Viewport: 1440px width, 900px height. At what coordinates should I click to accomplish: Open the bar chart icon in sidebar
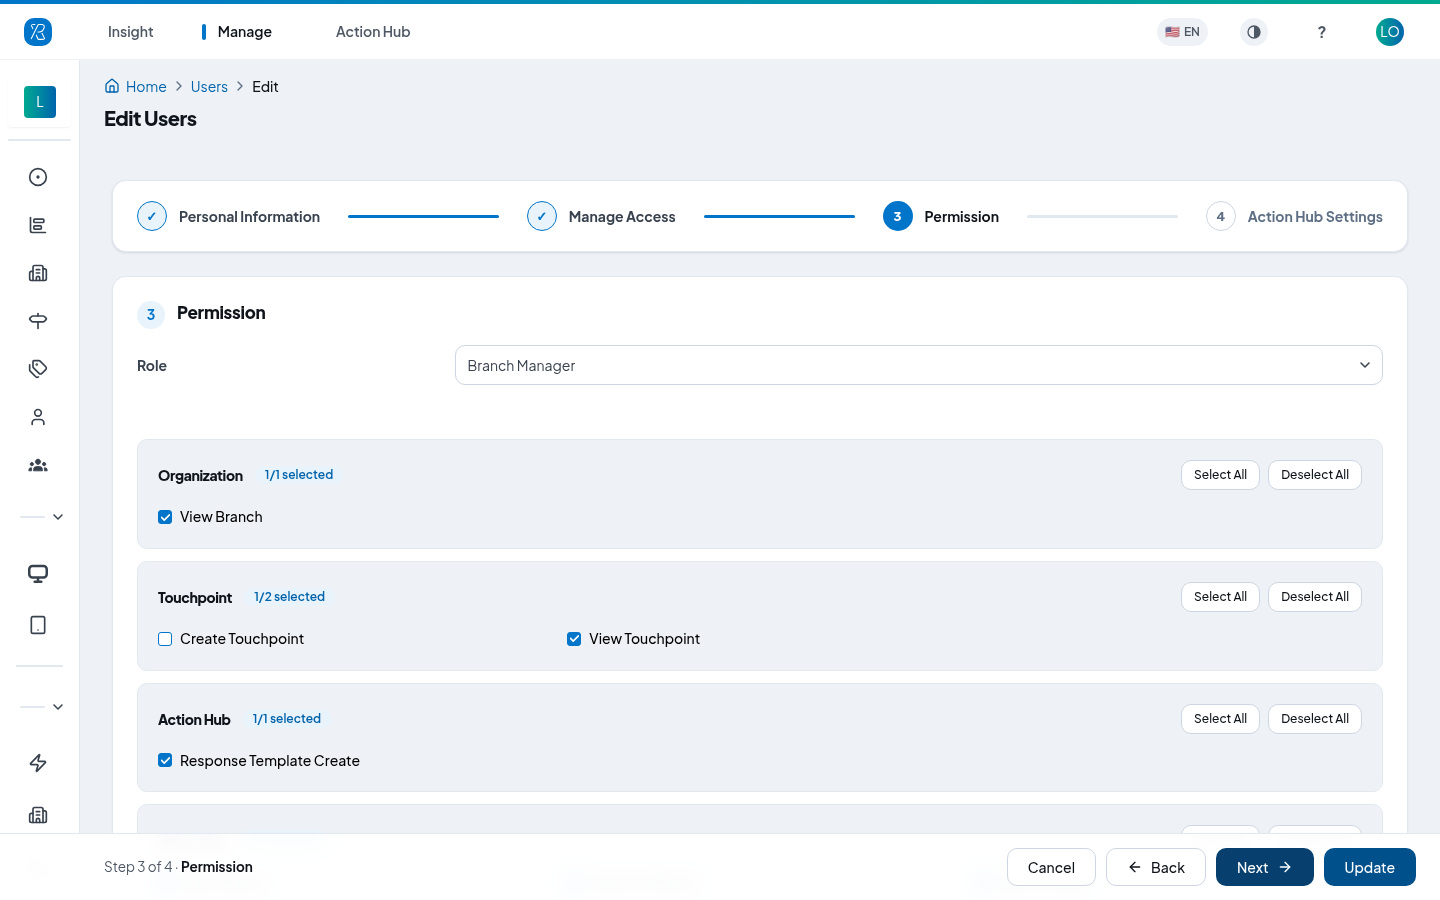click(x=38, y=225)
